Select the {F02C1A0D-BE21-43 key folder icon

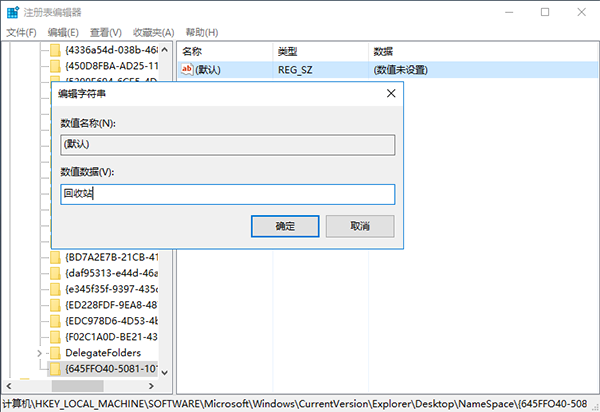[55, 337]
